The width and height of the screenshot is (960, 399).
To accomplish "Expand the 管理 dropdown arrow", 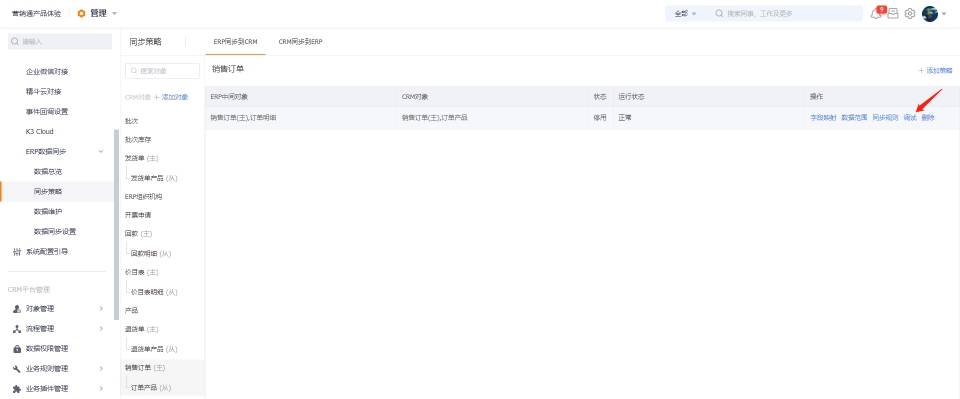I will tap(114, 13).
